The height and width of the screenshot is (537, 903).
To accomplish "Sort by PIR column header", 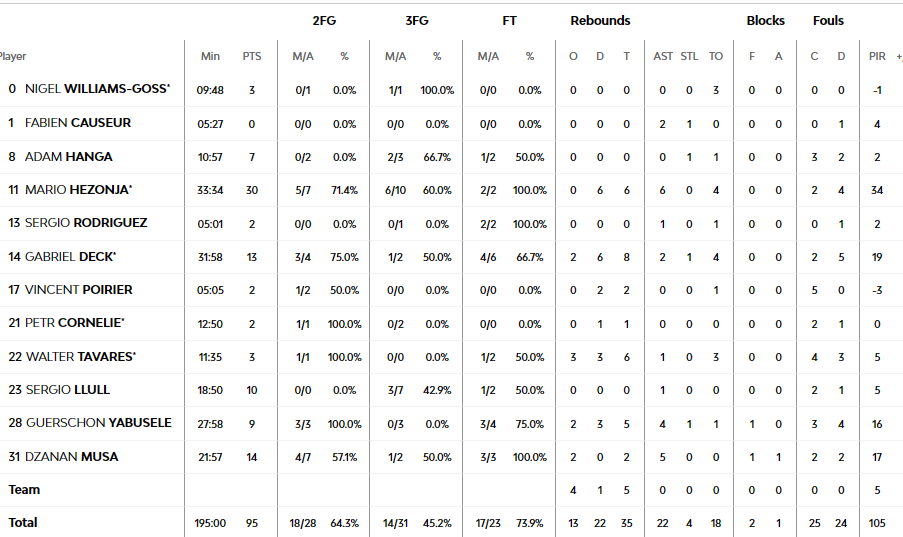I will pos(877,56).
